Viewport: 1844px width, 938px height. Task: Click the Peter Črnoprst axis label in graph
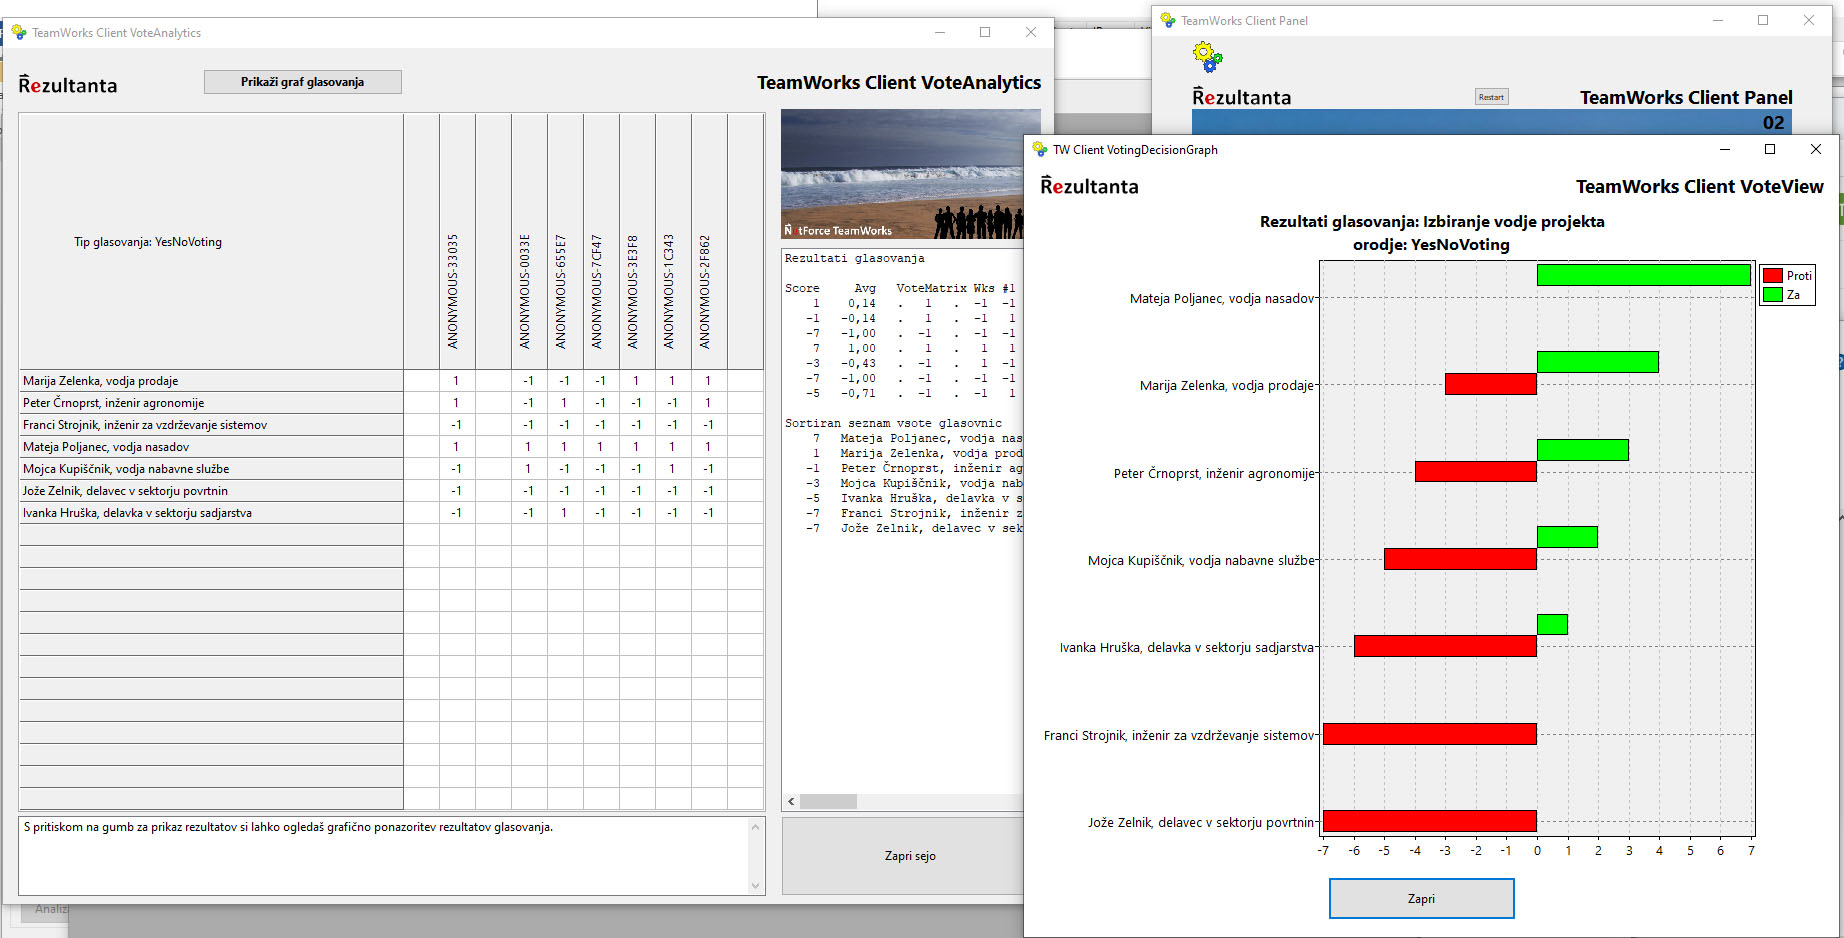coord(1213,473)
